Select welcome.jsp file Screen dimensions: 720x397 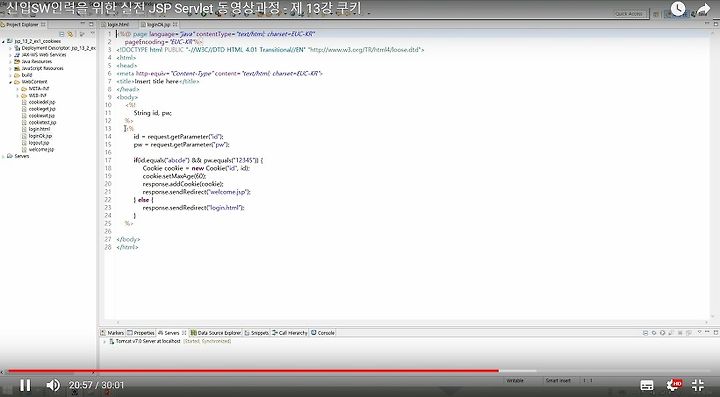(41, 149)
